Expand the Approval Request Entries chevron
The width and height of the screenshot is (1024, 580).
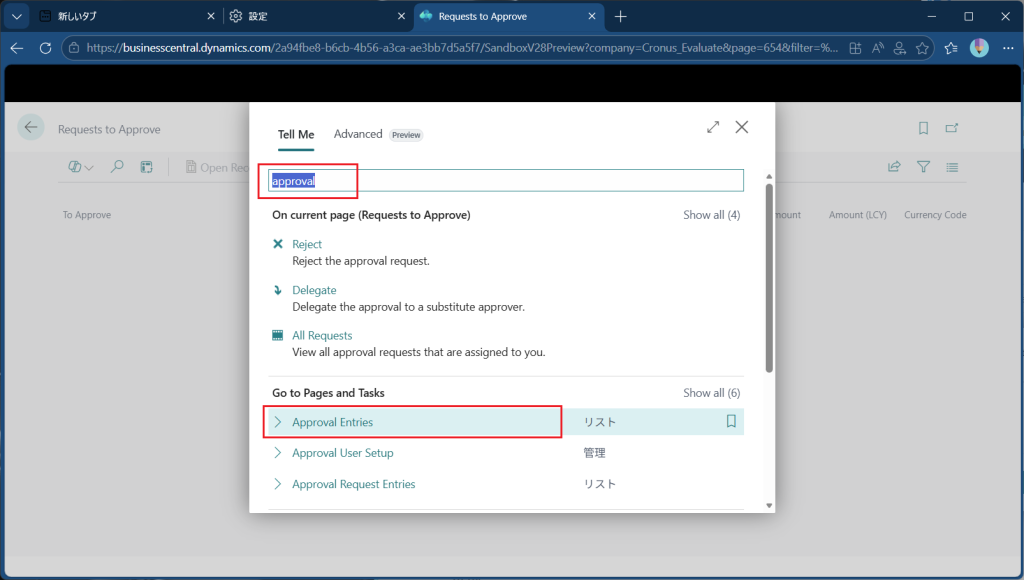point(278,484)
